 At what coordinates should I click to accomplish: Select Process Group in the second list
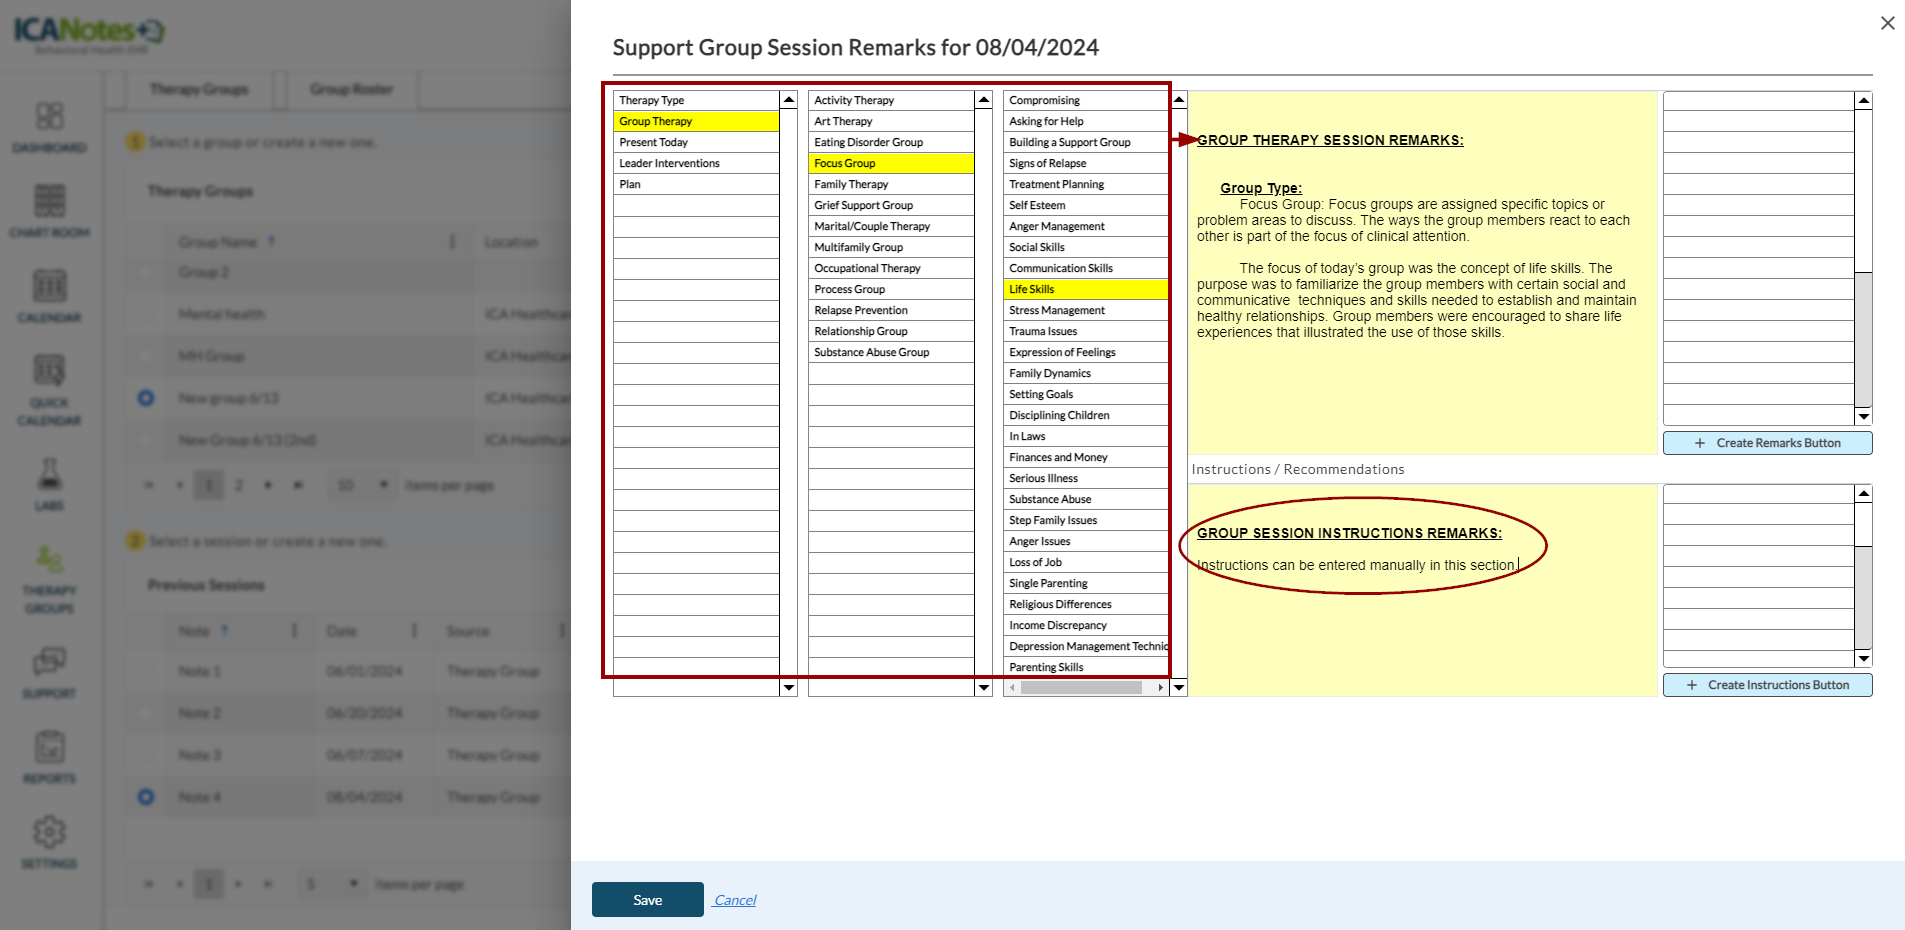coord(891,289)
